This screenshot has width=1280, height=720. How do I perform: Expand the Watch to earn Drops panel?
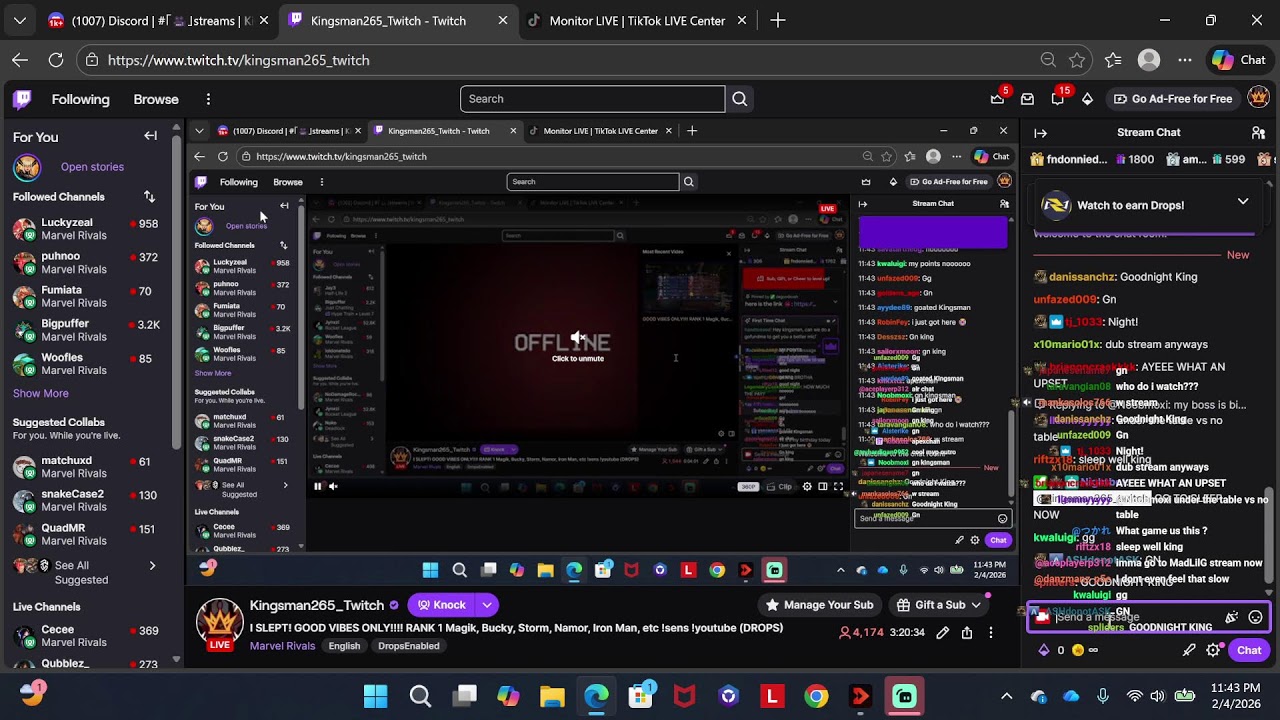tap(1243, 202)
